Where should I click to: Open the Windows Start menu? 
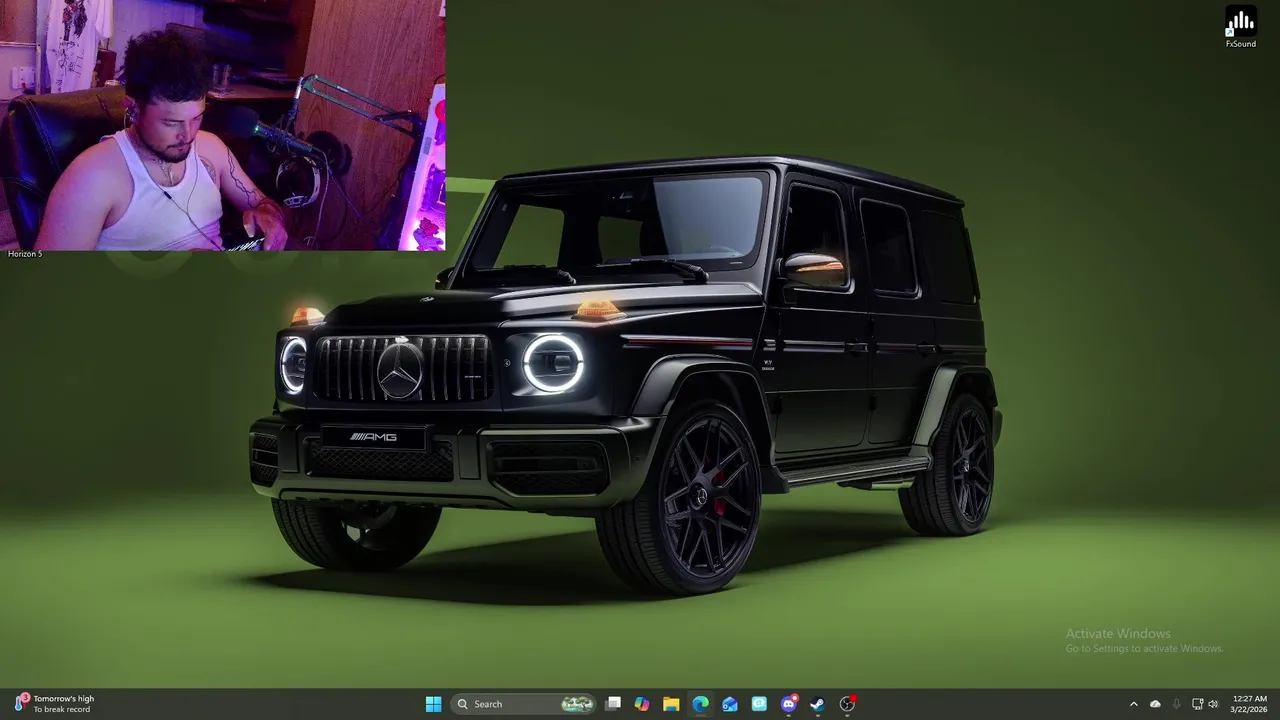pos(433,704)
